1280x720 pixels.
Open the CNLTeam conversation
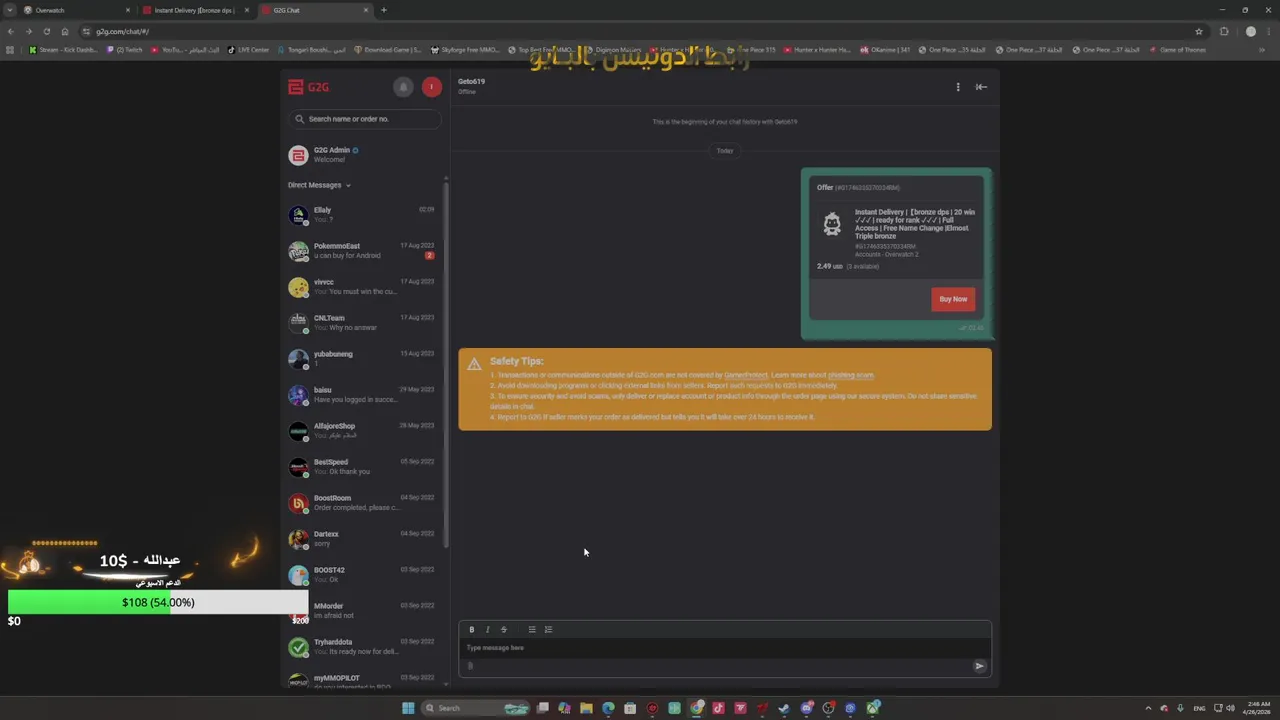[x=365, y=323]
